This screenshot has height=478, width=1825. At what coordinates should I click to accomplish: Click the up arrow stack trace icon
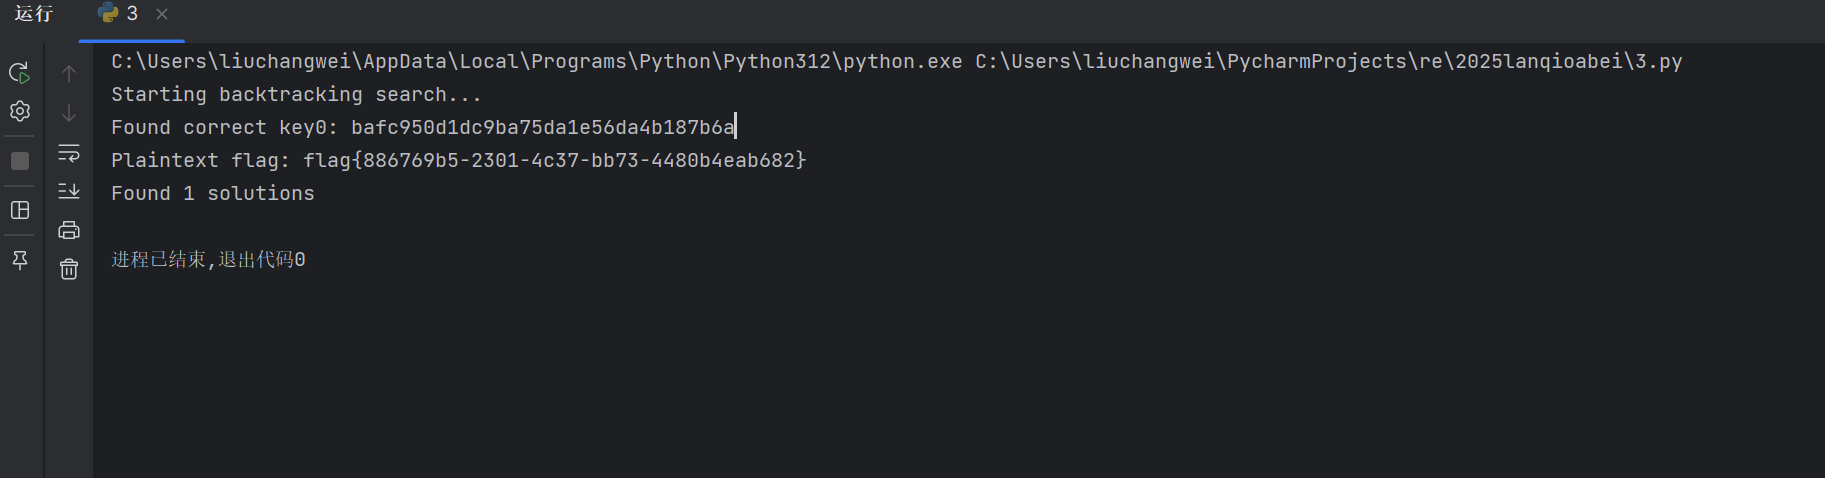pos(69,74)
